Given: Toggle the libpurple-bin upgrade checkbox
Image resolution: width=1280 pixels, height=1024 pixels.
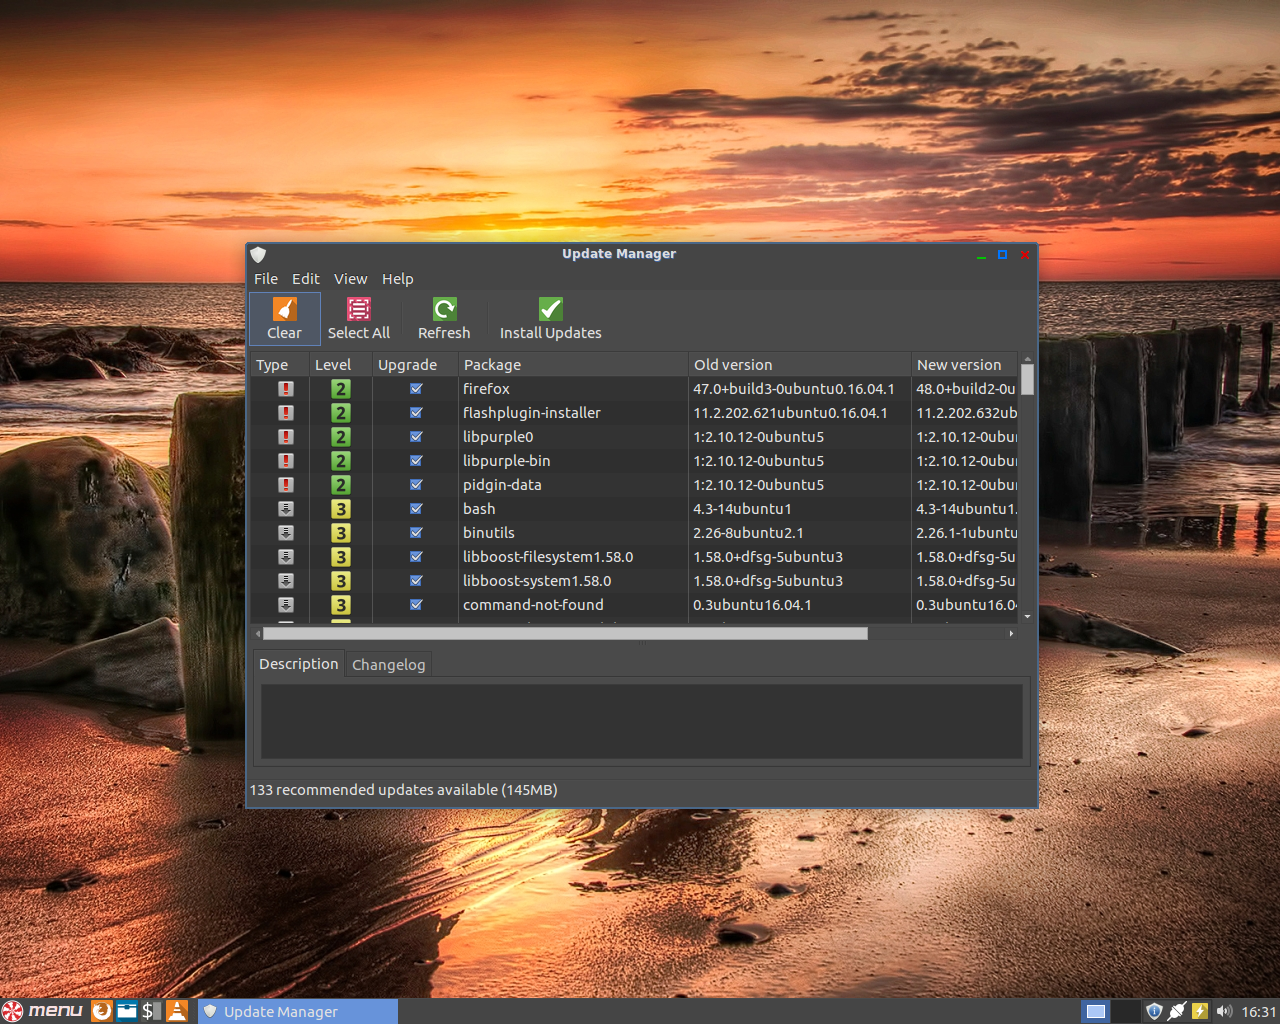Looking at the screenshot, I should (x=416, y=461).
